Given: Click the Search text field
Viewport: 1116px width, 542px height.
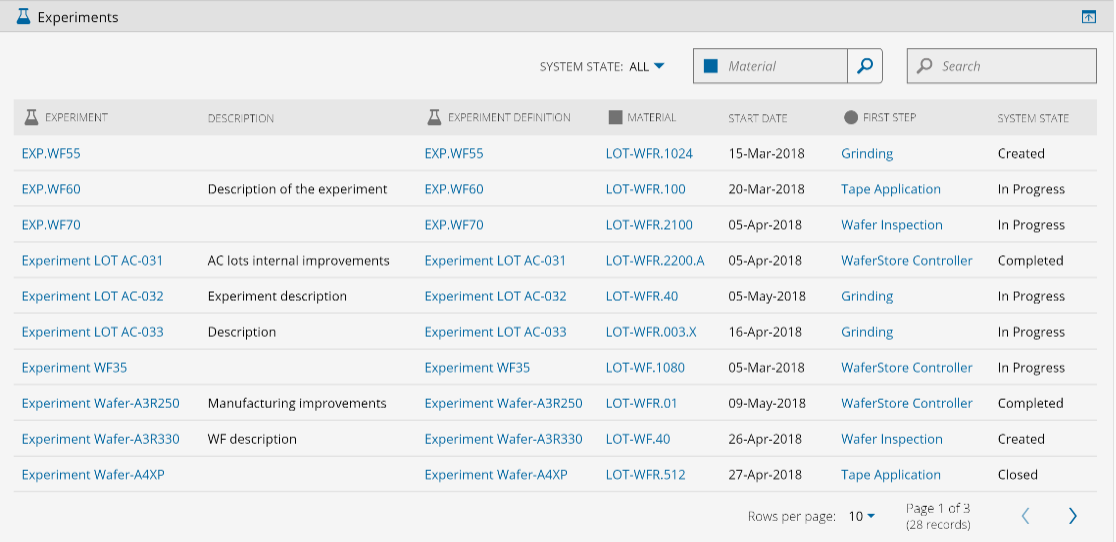Looking at the screenshot, I should click(x=1012, y=66).
